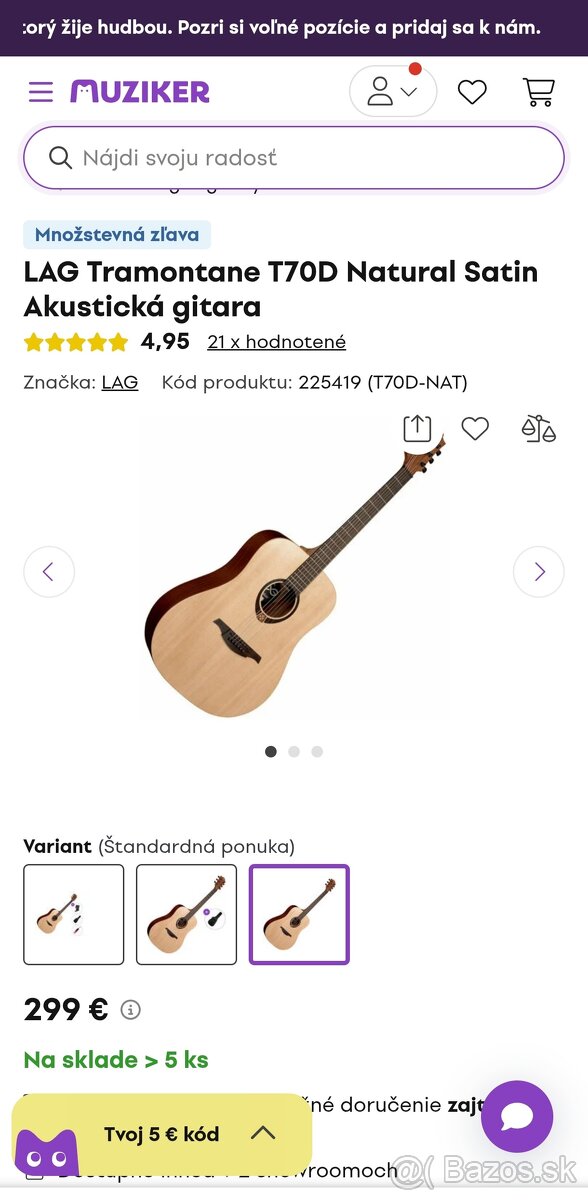Open the wishlist via header heart icon

pyautogui.click(x=472, y=91)
